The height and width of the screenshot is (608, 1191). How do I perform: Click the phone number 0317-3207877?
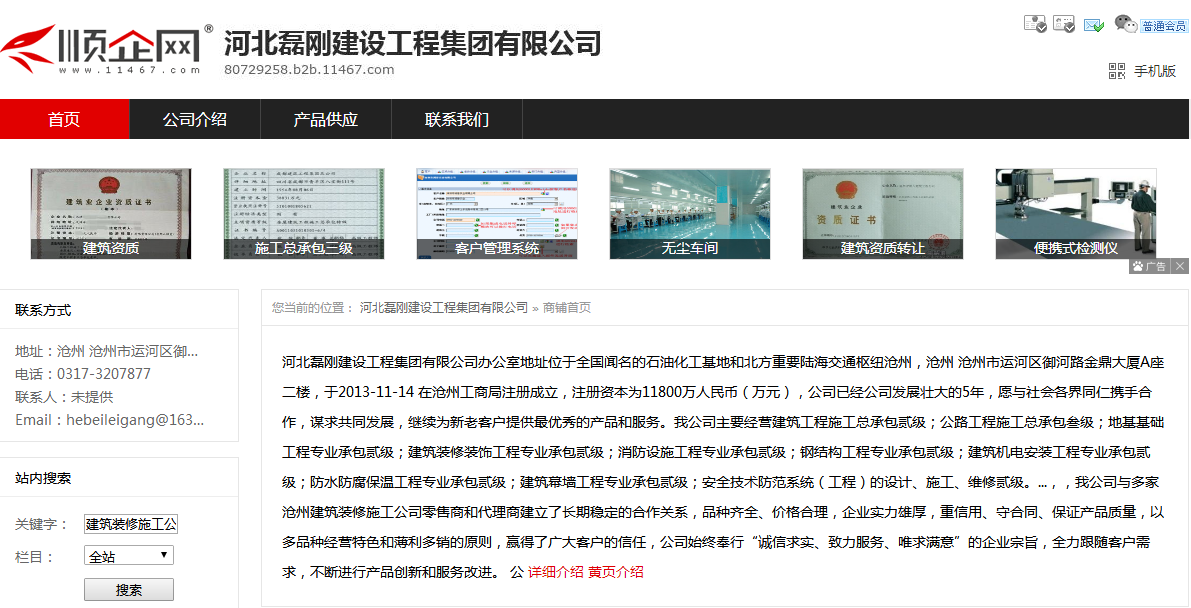(x=103, y=374)
